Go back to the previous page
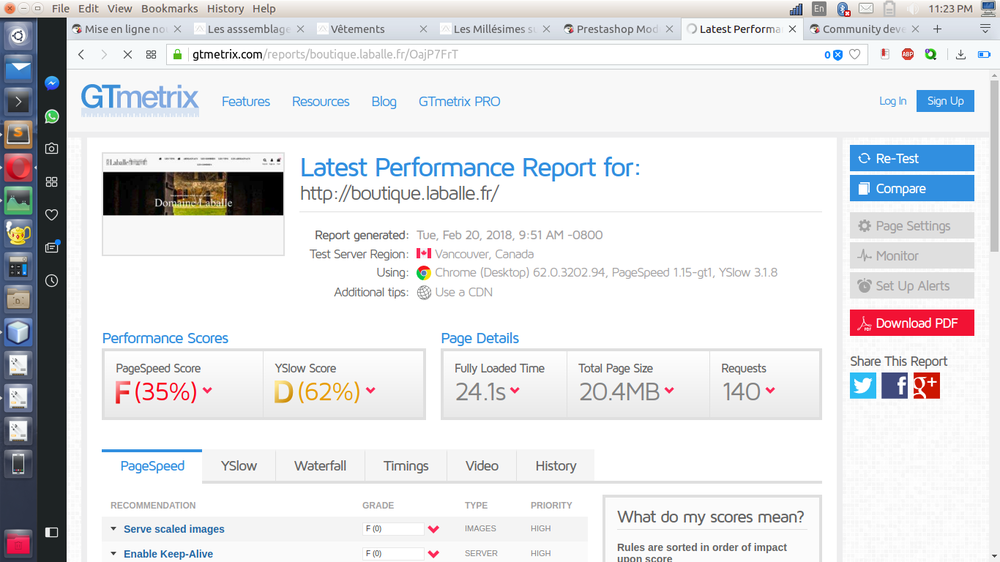The height and width of the screenshot is (562, 1000). pos(81,55)
